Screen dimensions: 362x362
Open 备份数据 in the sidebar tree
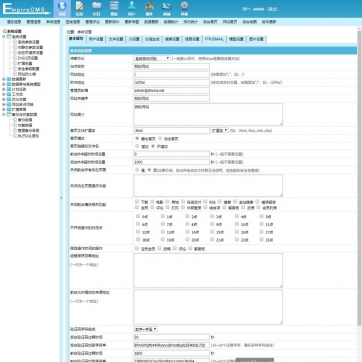[x=25, y=120]
